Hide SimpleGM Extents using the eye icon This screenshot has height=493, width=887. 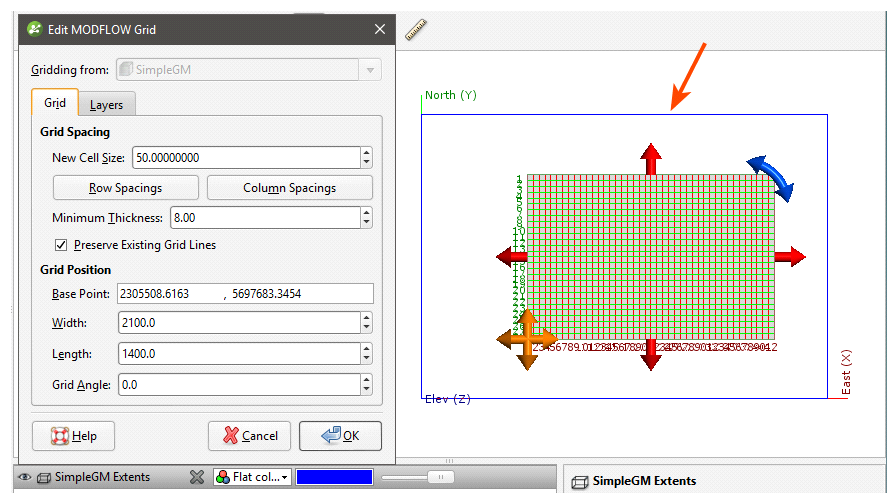24,478
